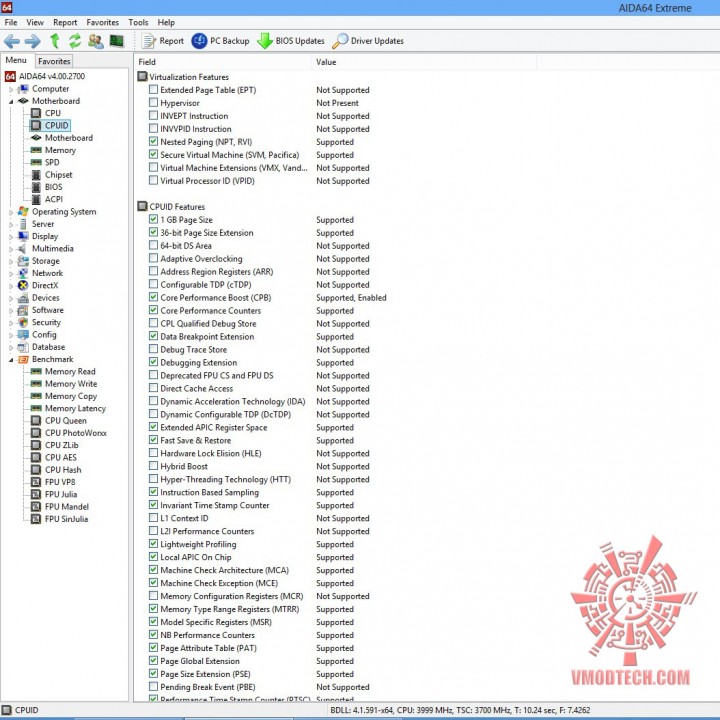720x720 pixels.
Task: Expand the Storage tree node
Action: pyautogui.click(x=11, y=261)
